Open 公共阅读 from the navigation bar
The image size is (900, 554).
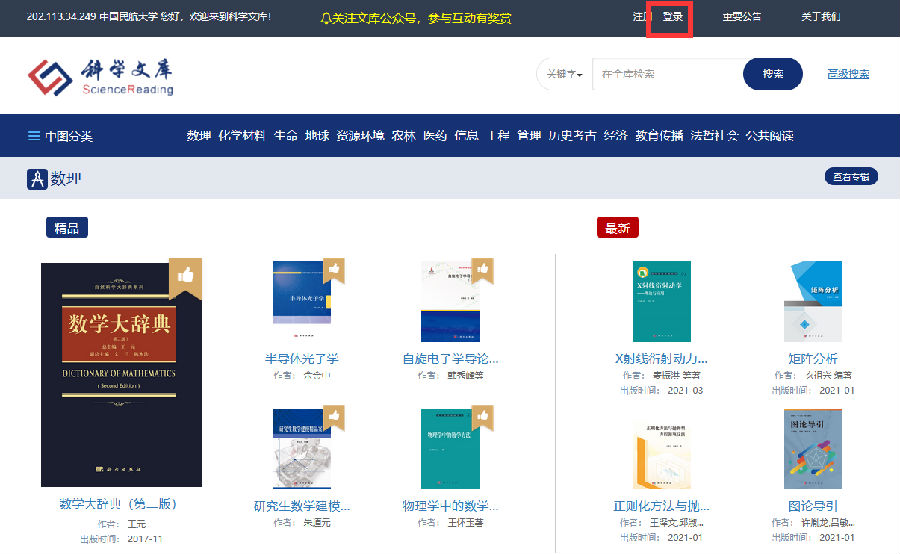(769, 136)
